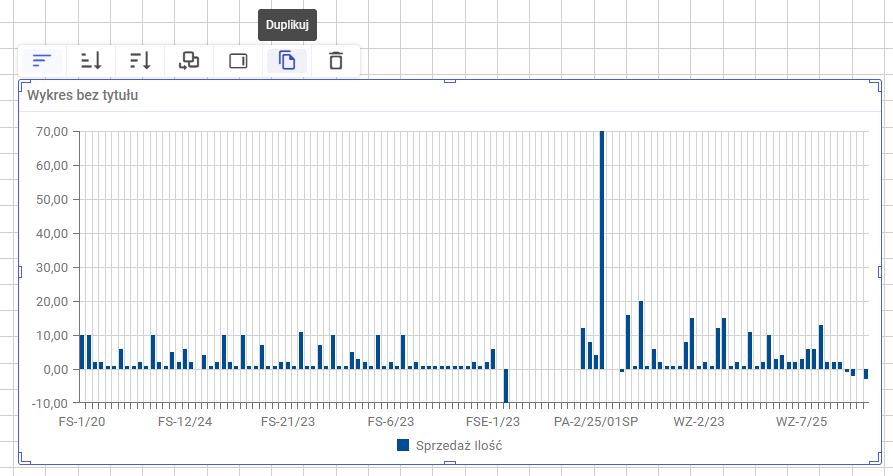Select the original order sort icon
Image resolution: width=893 pixels, height=476 pixels.
(x=42, y=61)
